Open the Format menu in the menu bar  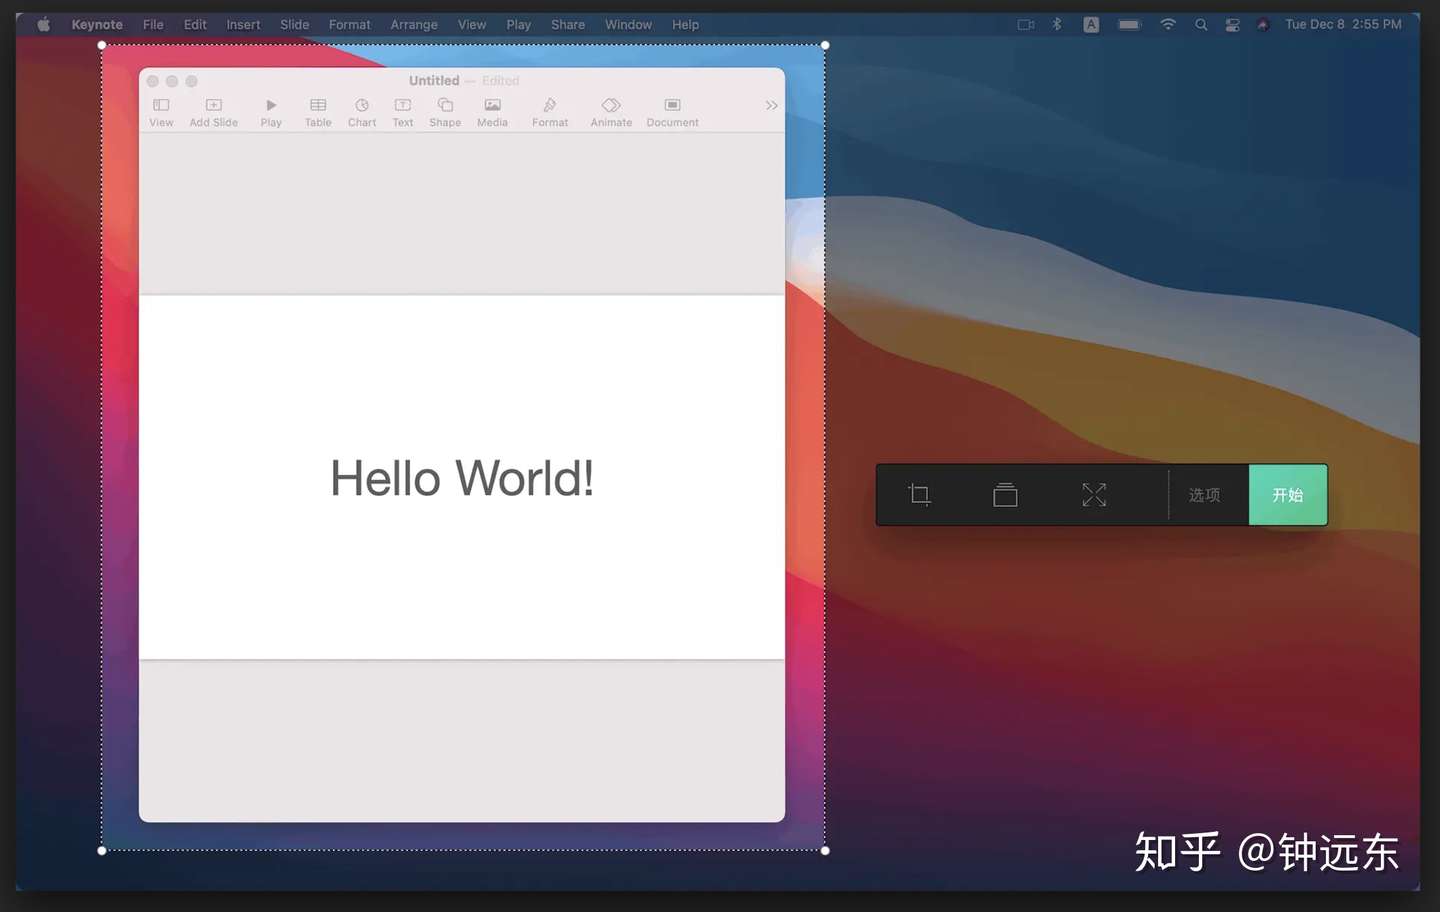[349, 24]
